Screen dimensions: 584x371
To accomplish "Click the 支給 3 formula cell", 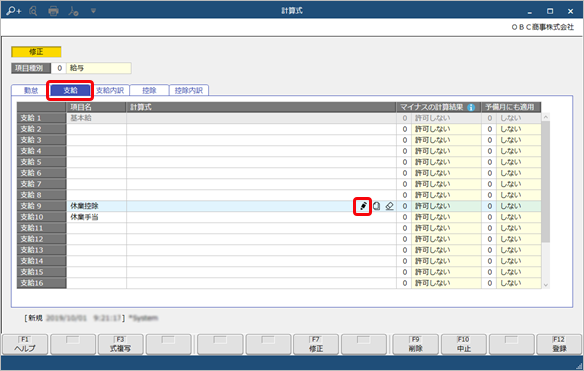I will pyautogui.click(x=261, y=140).
